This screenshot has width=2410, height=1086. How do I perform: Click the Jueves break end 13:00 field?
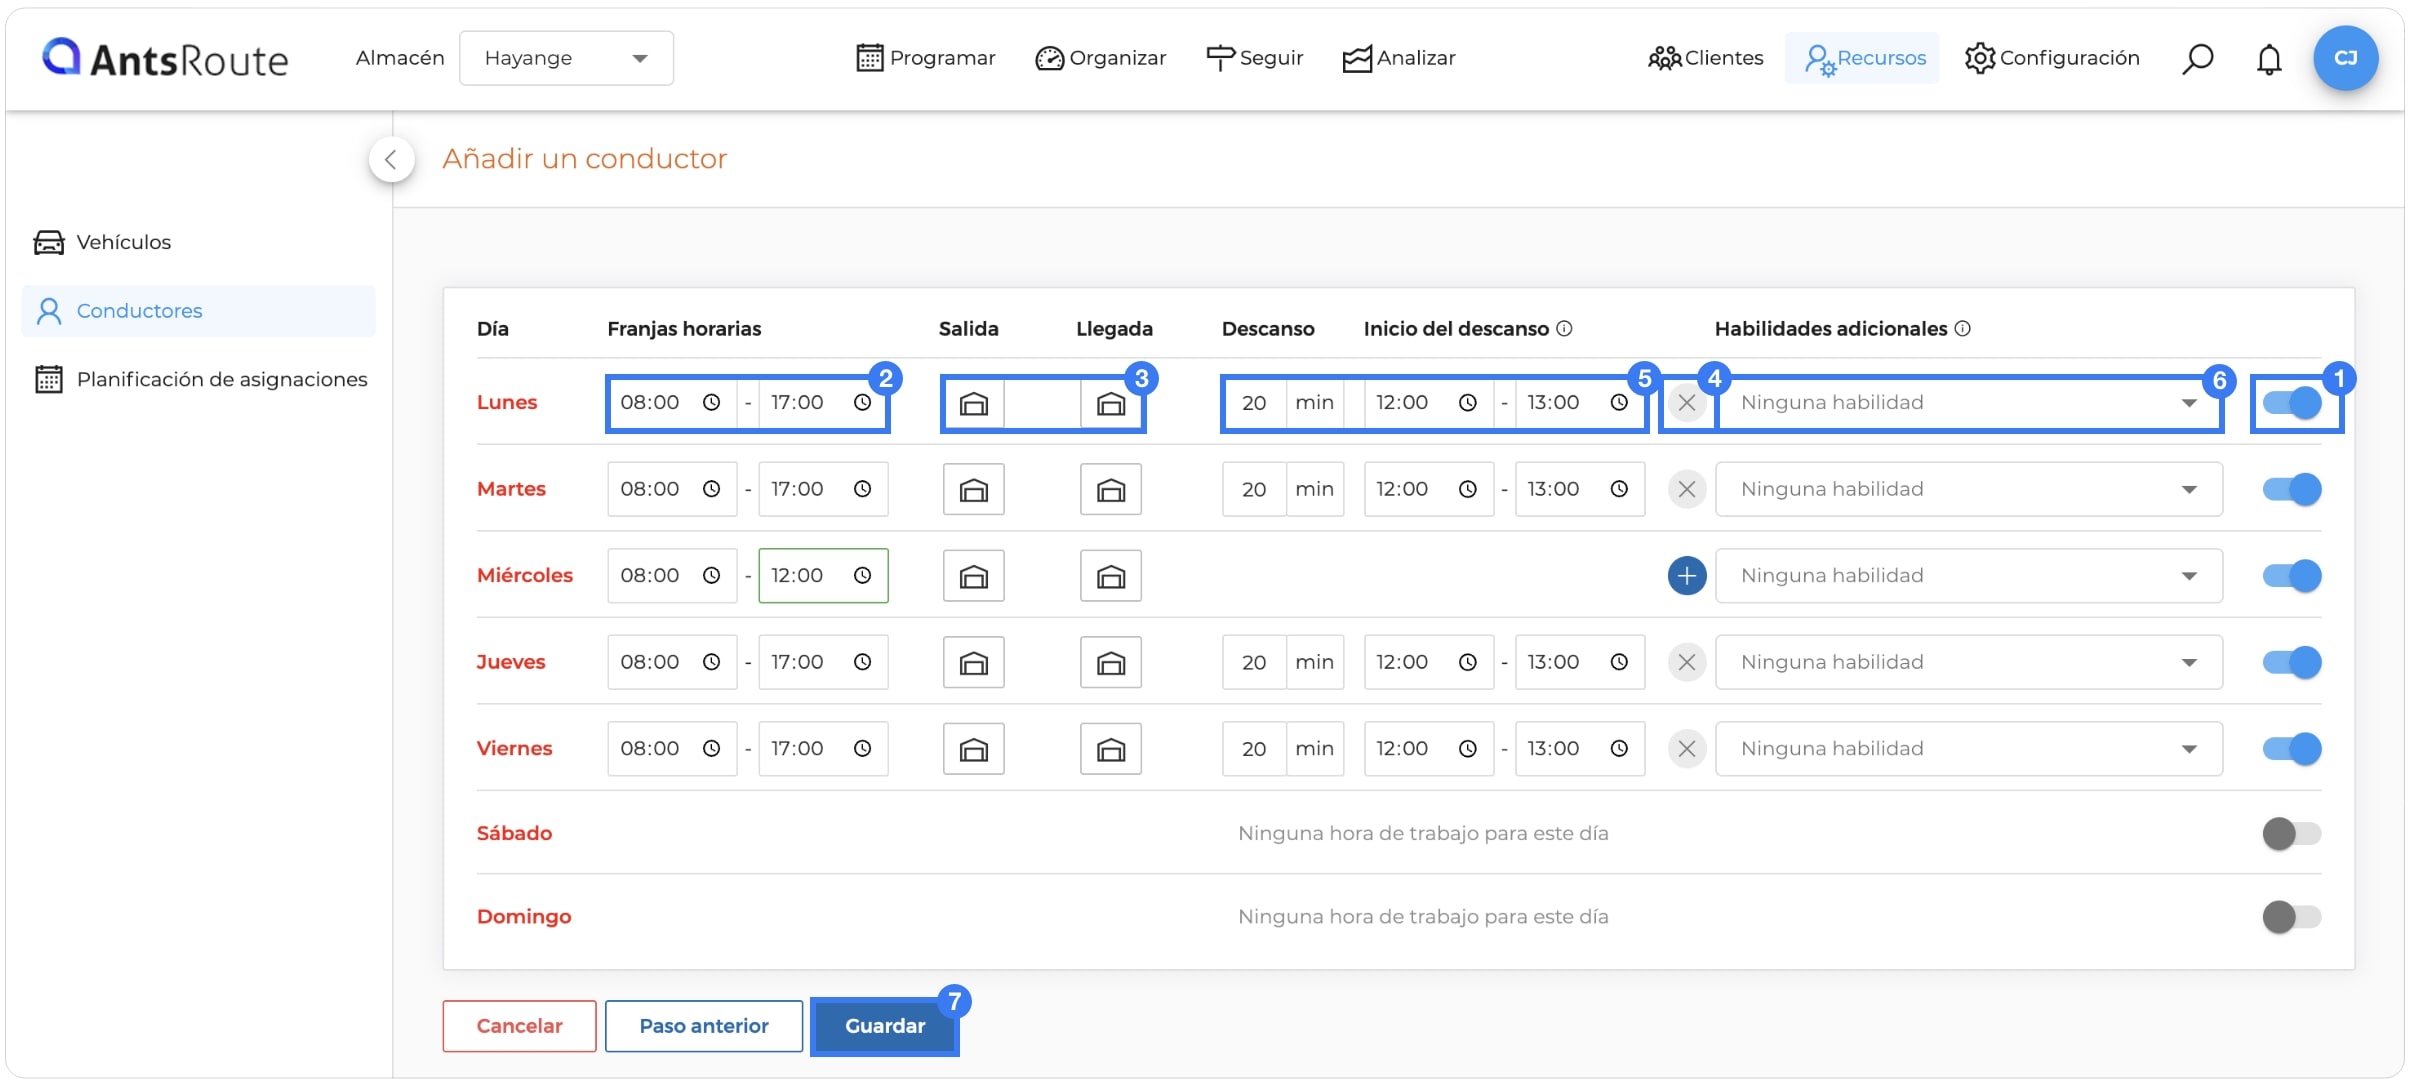(x=1579, y=662)
